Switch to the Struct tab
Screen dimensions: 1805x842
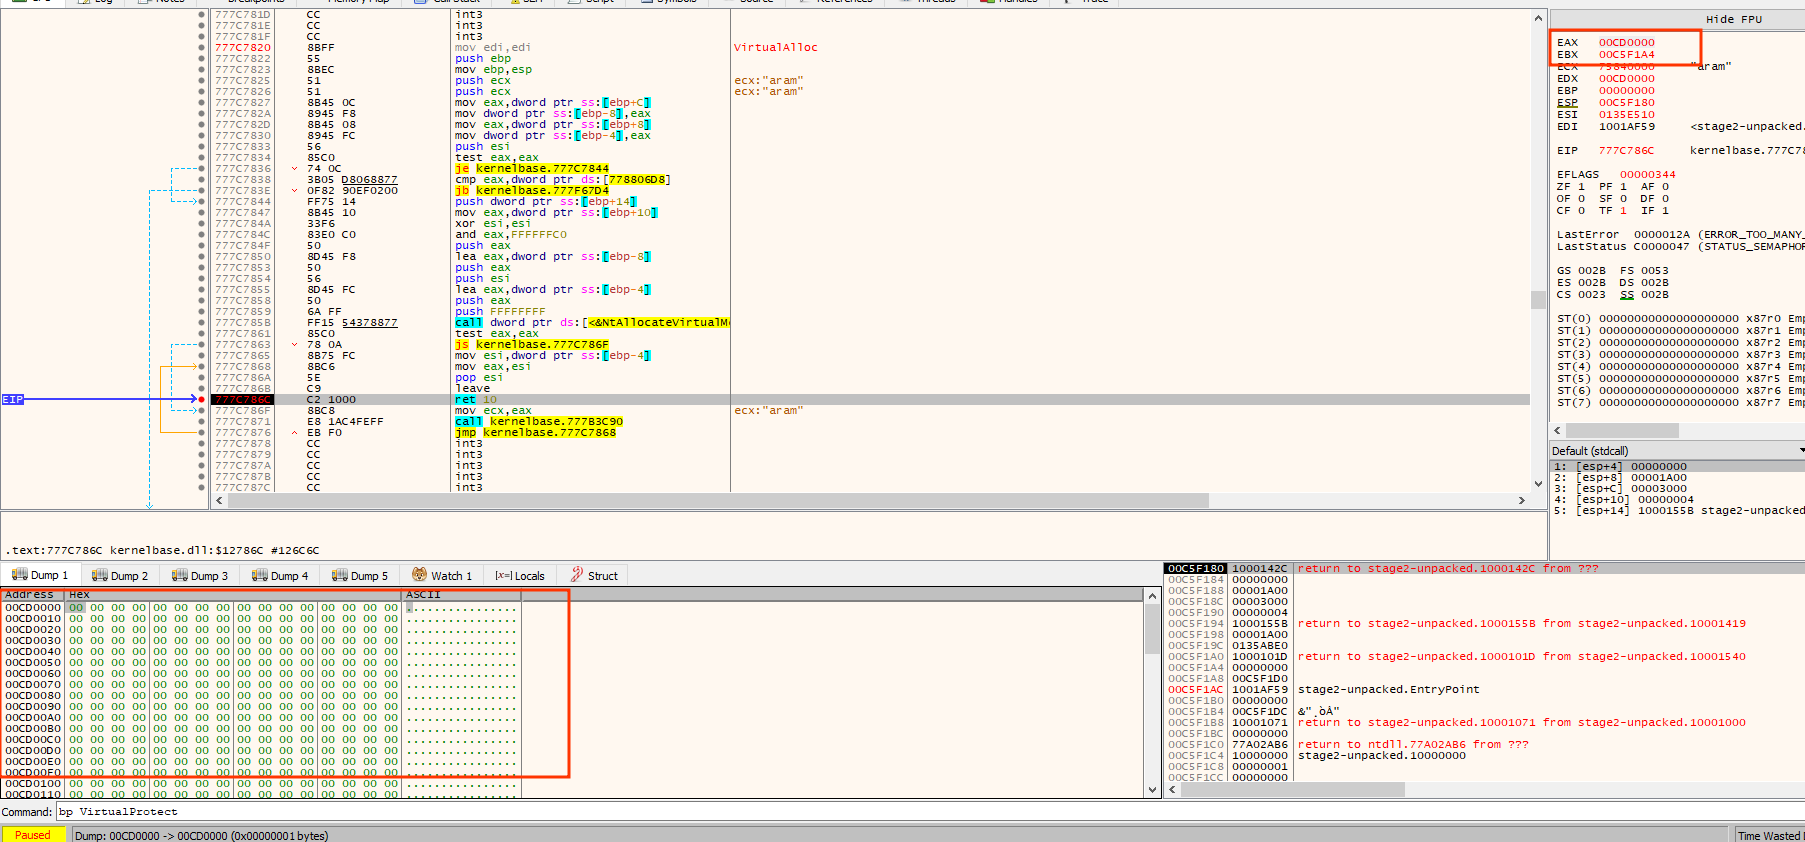point(601,576)
